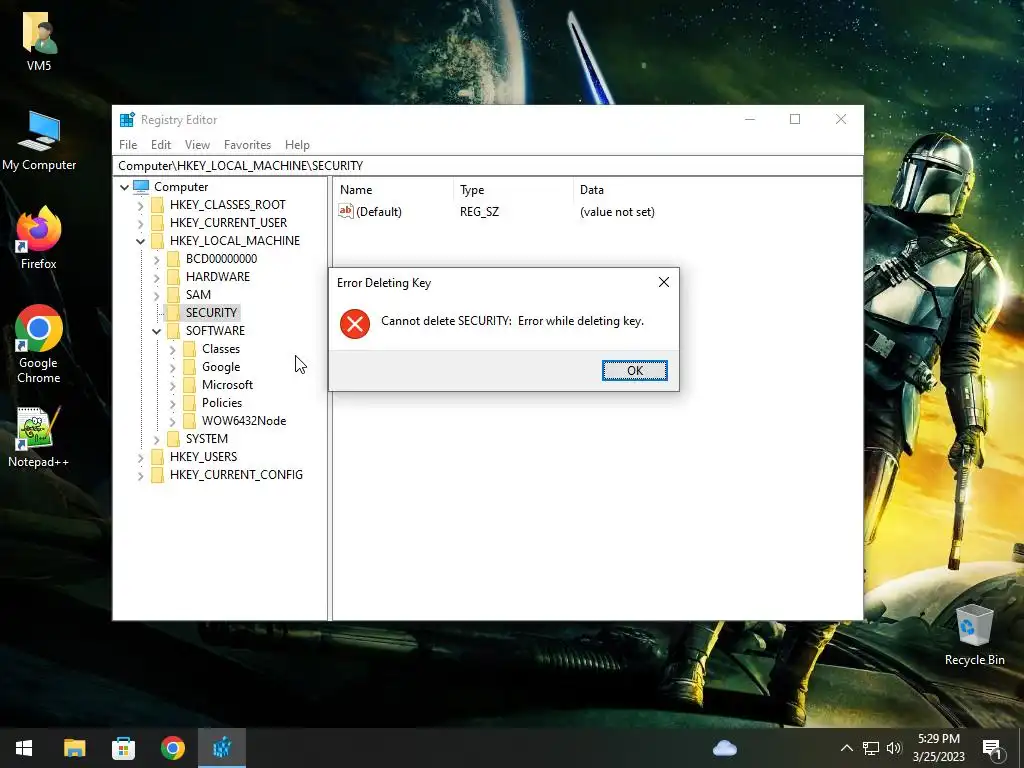Open the Edit menu
The height and width of the screenshot is (768, 1024).
161,145
